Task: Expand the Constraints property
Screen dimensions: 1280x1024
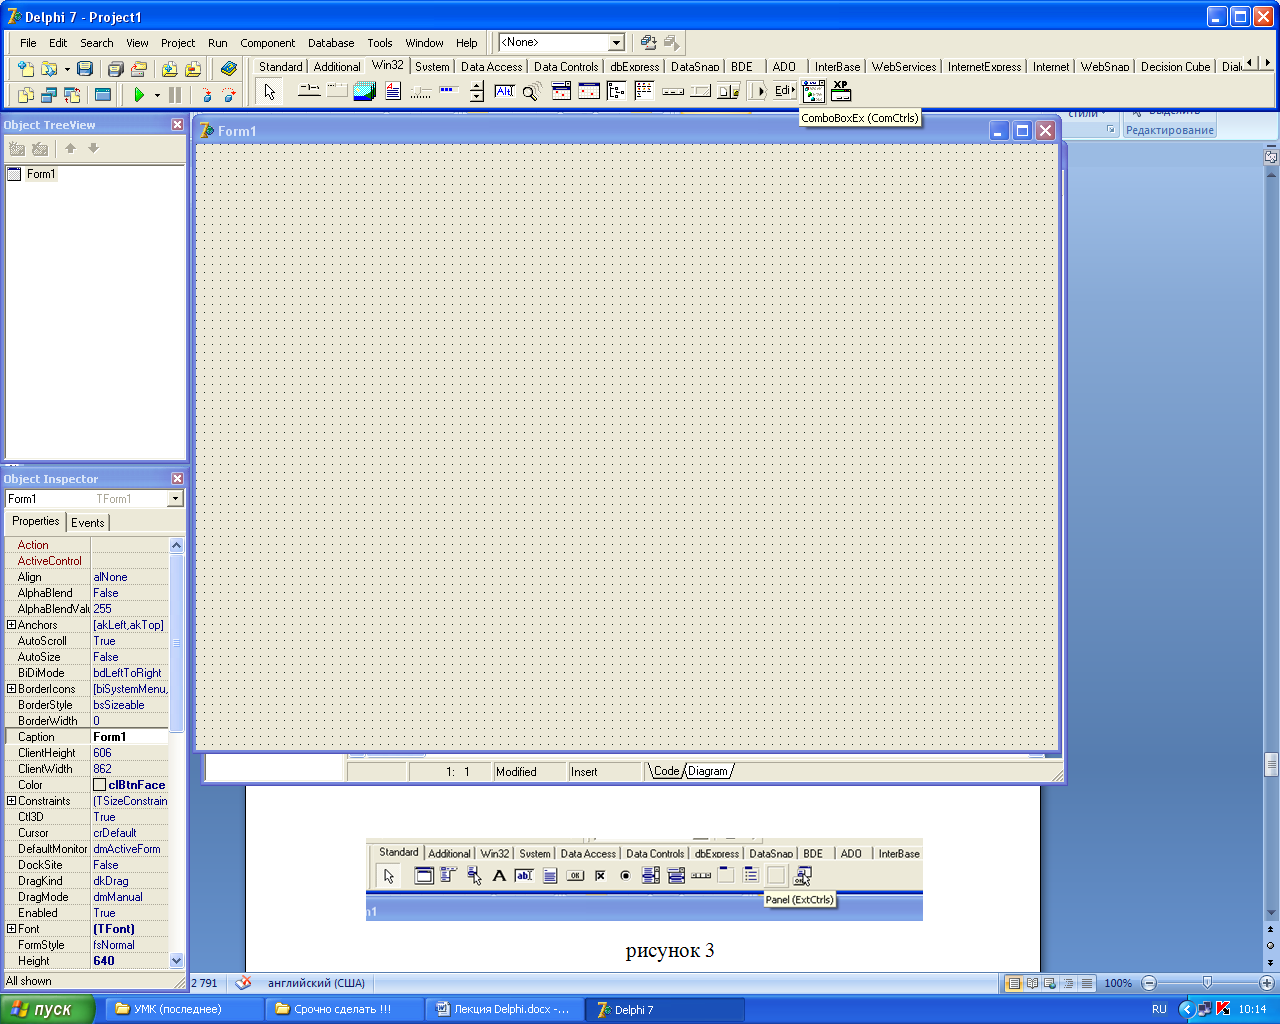Action: click(x=11, y=801)
